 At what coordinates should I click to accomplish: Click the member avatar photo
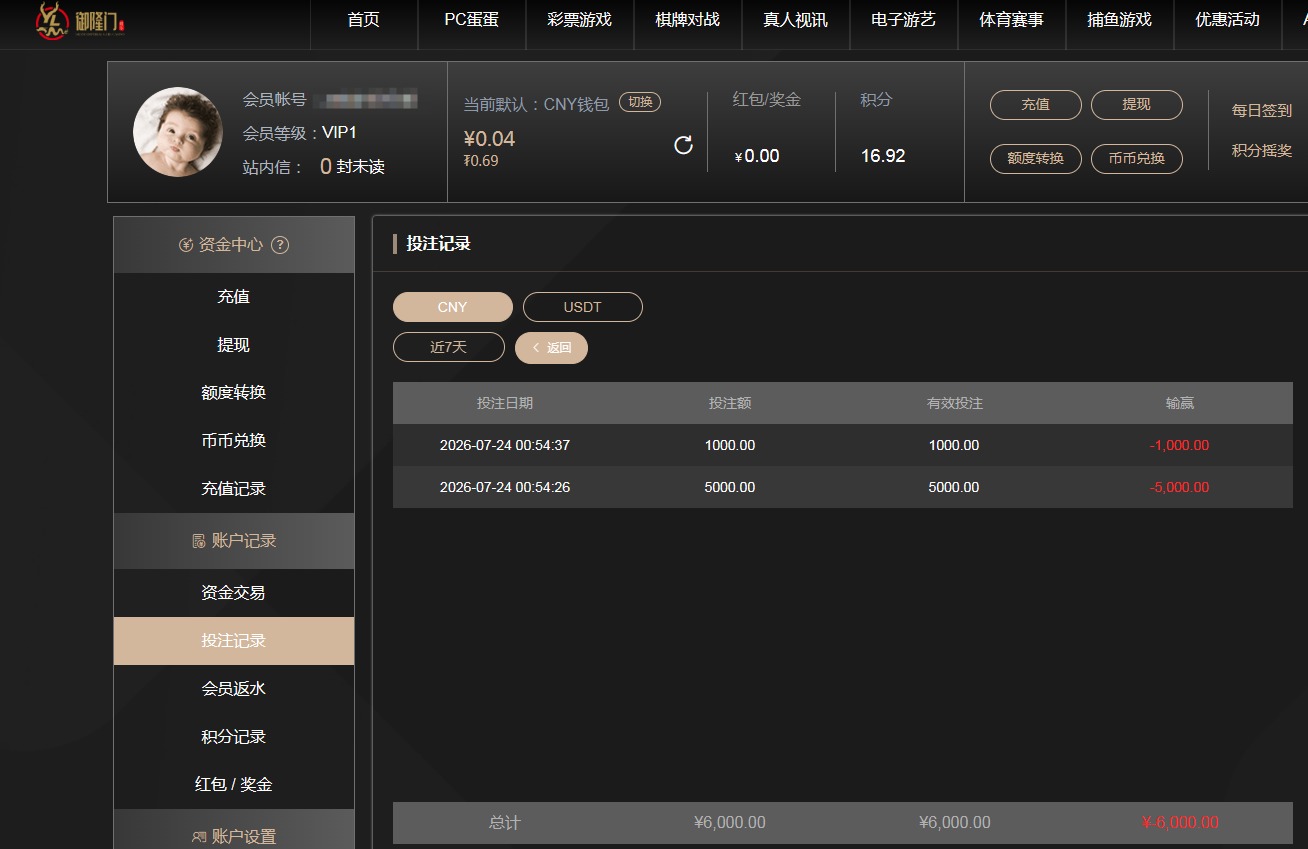[178, 132]
